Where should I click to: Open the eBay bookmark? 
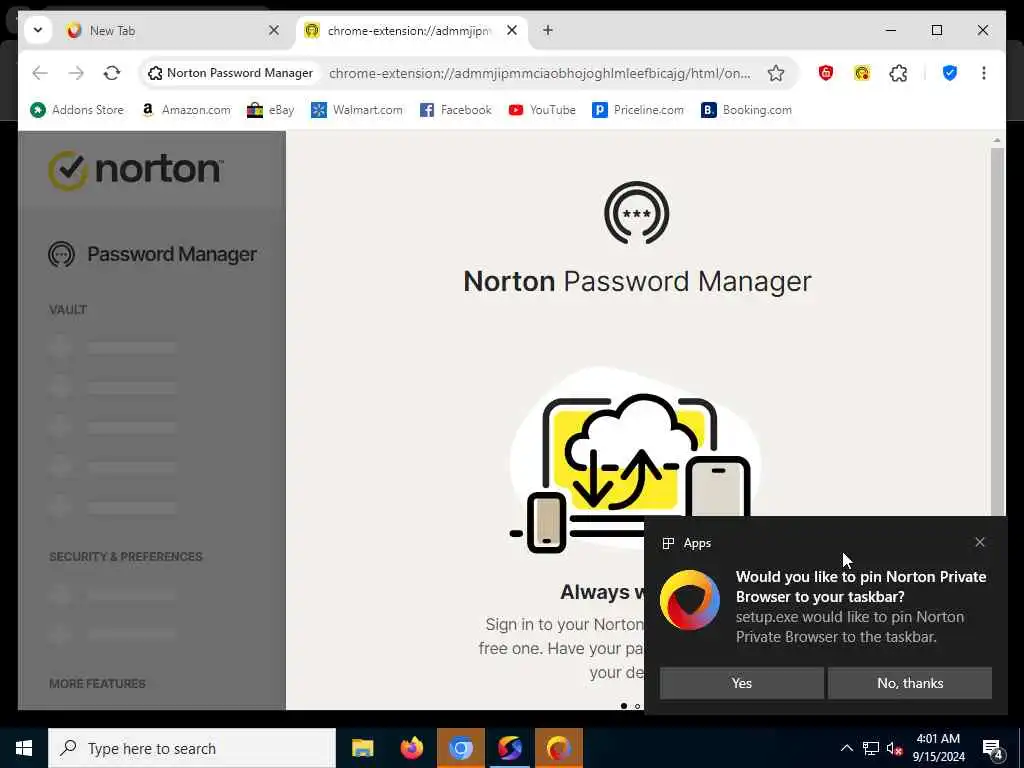pos(270,110)
